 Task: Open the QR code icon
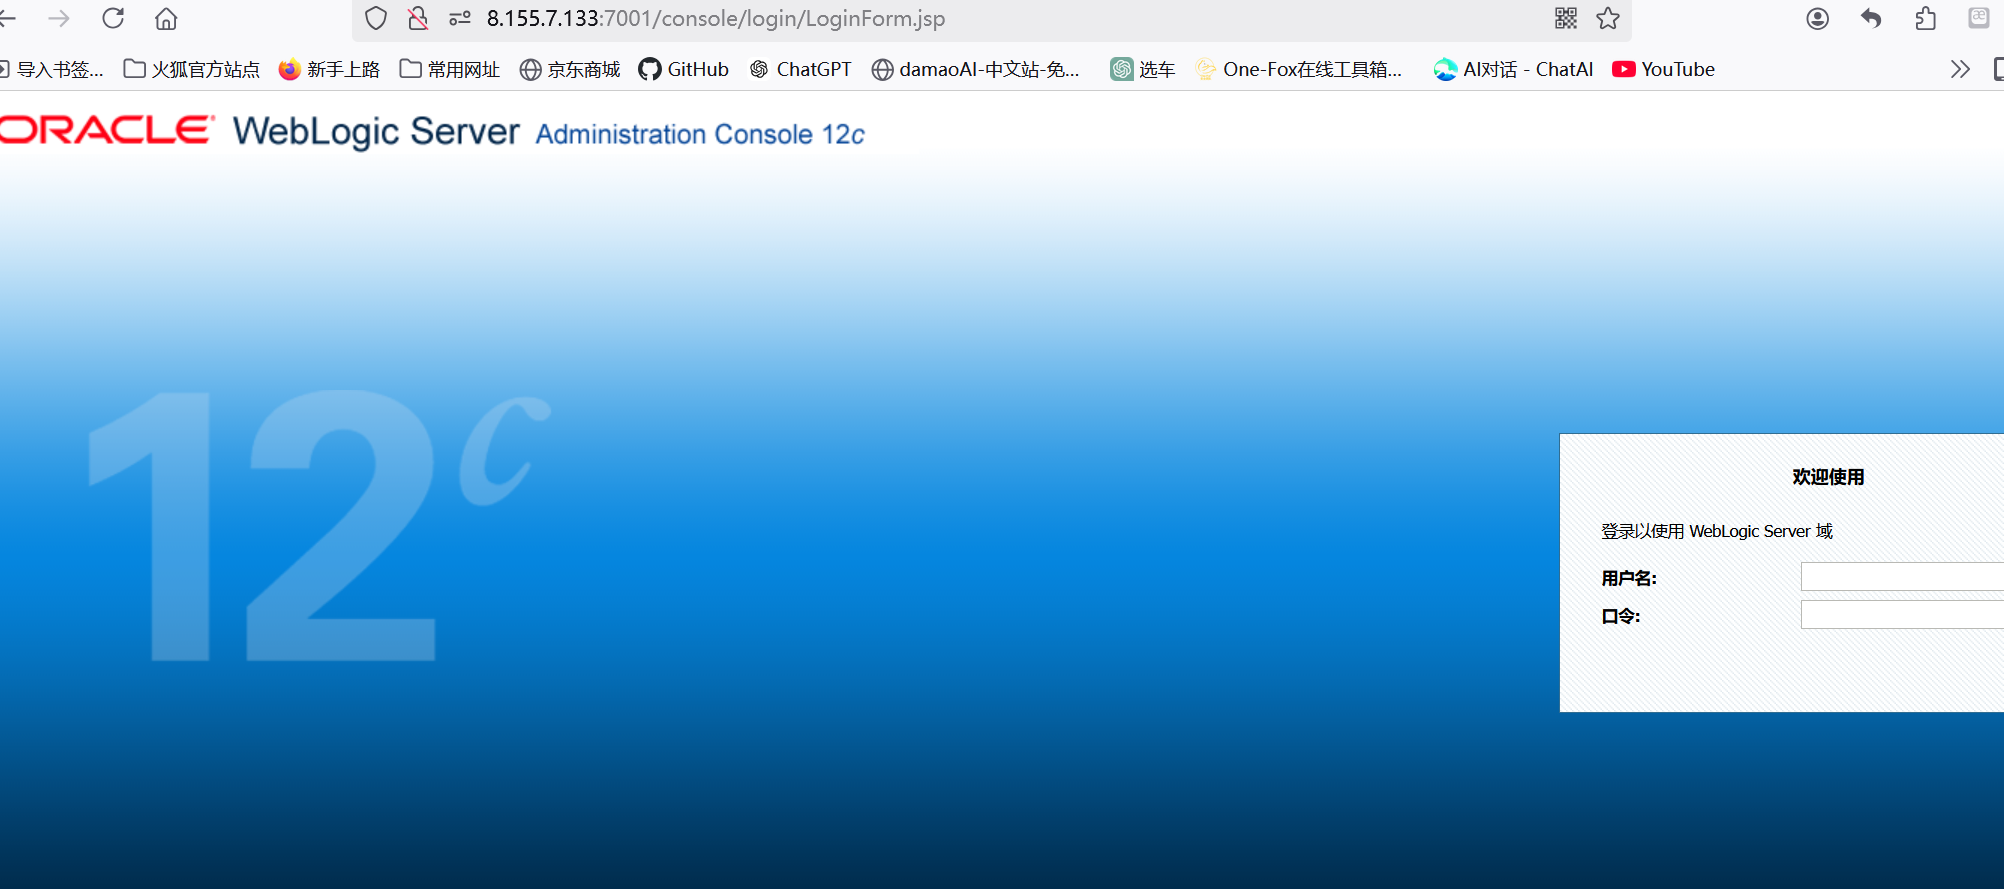1566,18
